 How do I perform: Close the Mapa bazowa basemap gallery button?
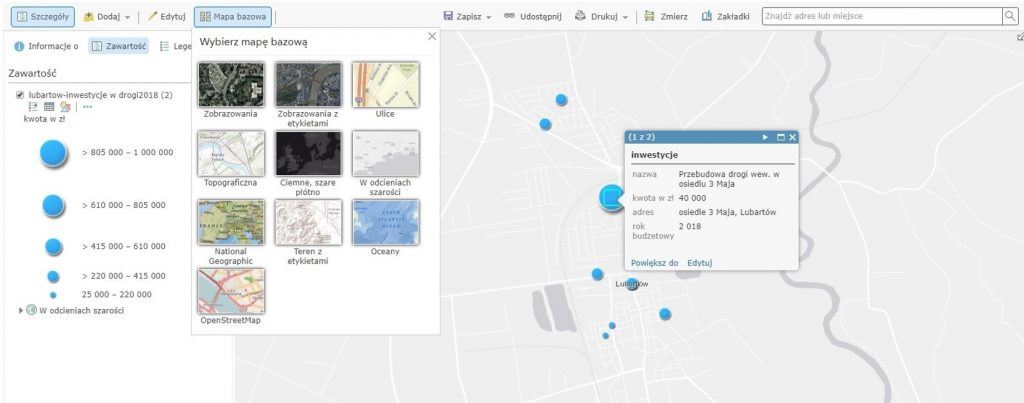click(x=233, y=17)
